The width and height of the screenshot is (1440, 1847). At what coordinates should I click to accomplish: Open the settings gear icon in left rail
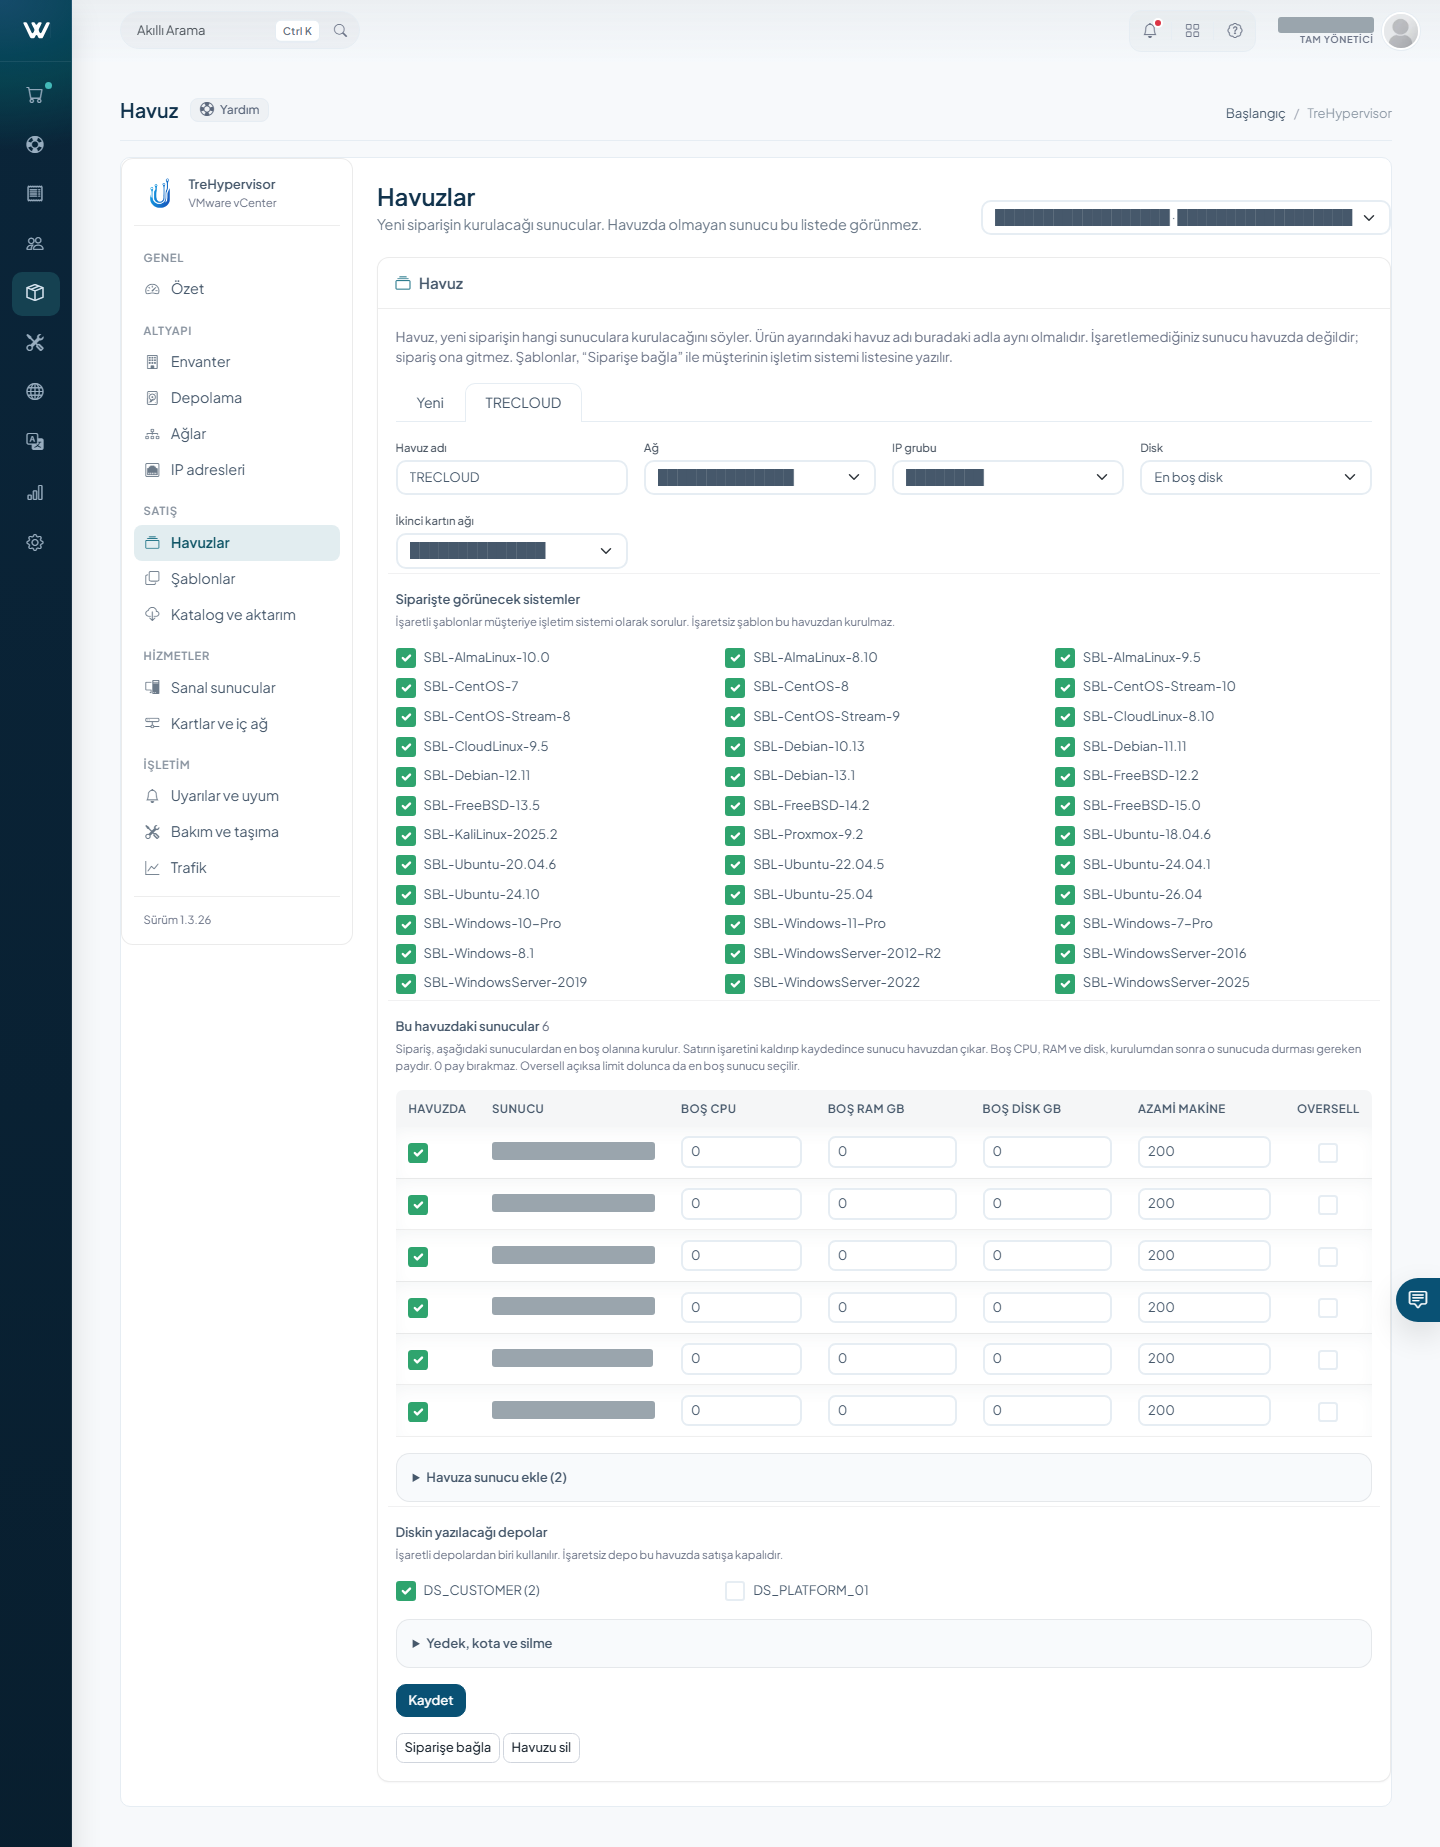pyautogui.click(x=35, y=542)
